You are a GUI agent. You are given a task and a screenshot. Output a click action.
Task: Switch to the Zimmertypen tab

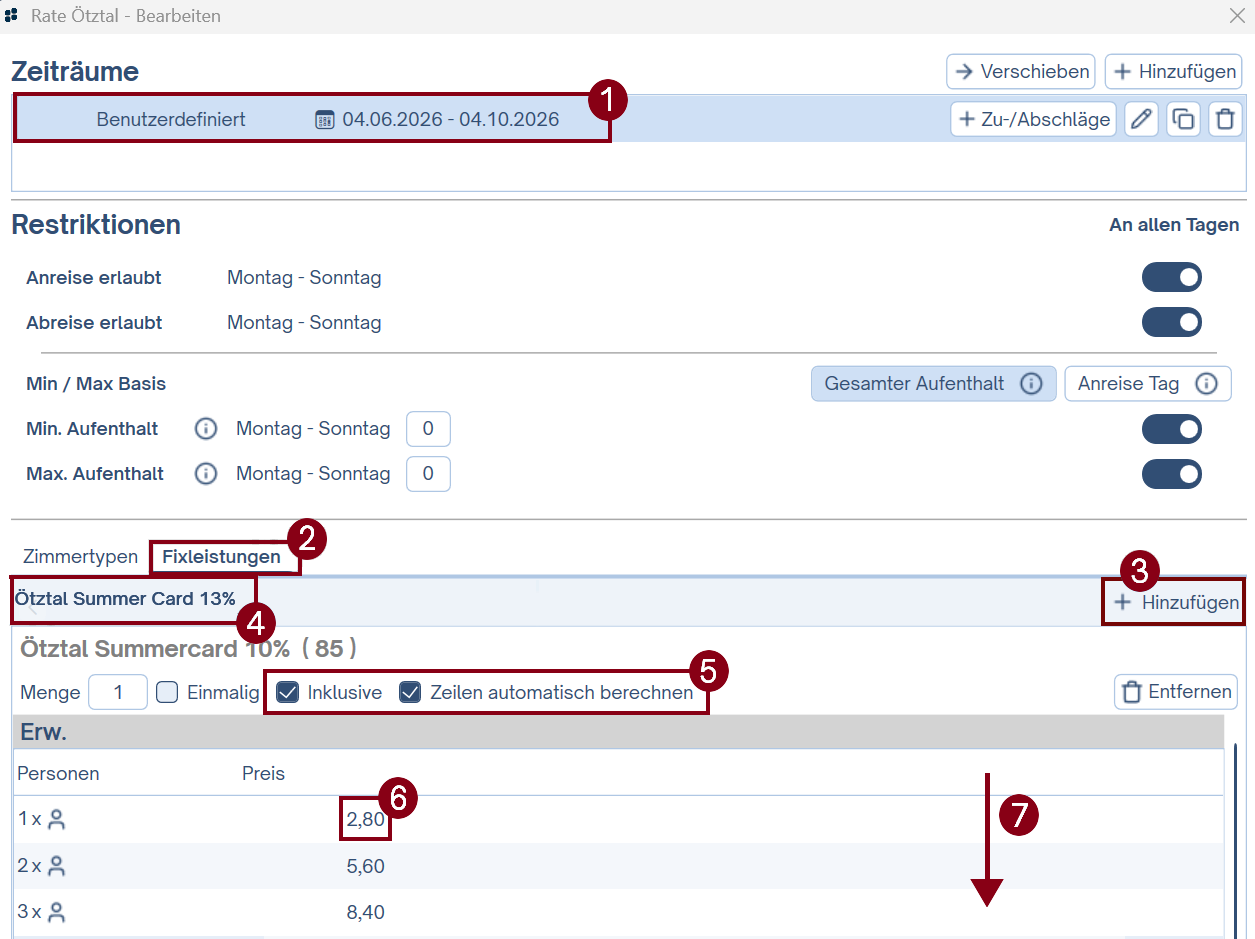(80, 557)
